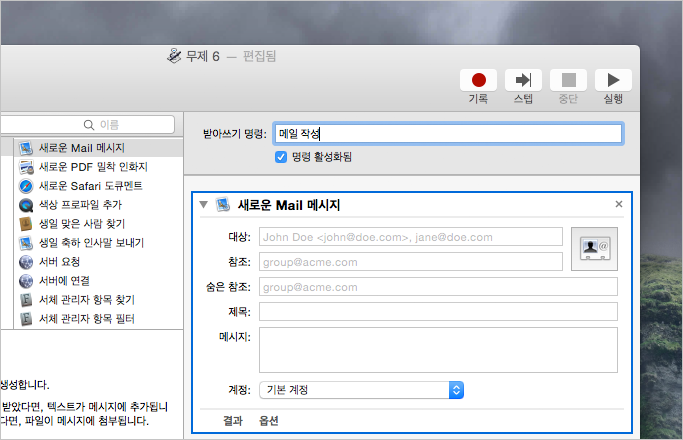The width and height of the screenshot is (683, 440).
Task: Select 생일 축하 인사말 보내기 row text
Action: (x=91, y=243)
